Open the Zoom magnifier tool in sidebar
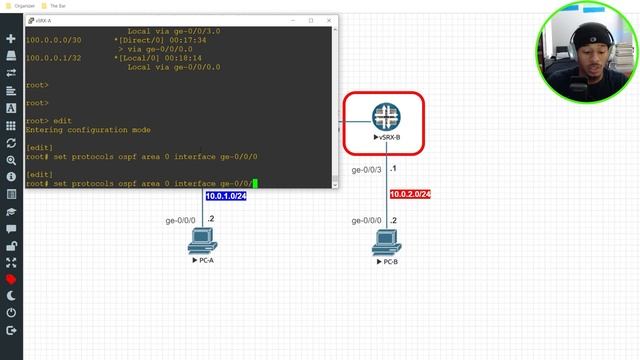Viewport: 640px width, 360px height. click(x=11, y=160)
